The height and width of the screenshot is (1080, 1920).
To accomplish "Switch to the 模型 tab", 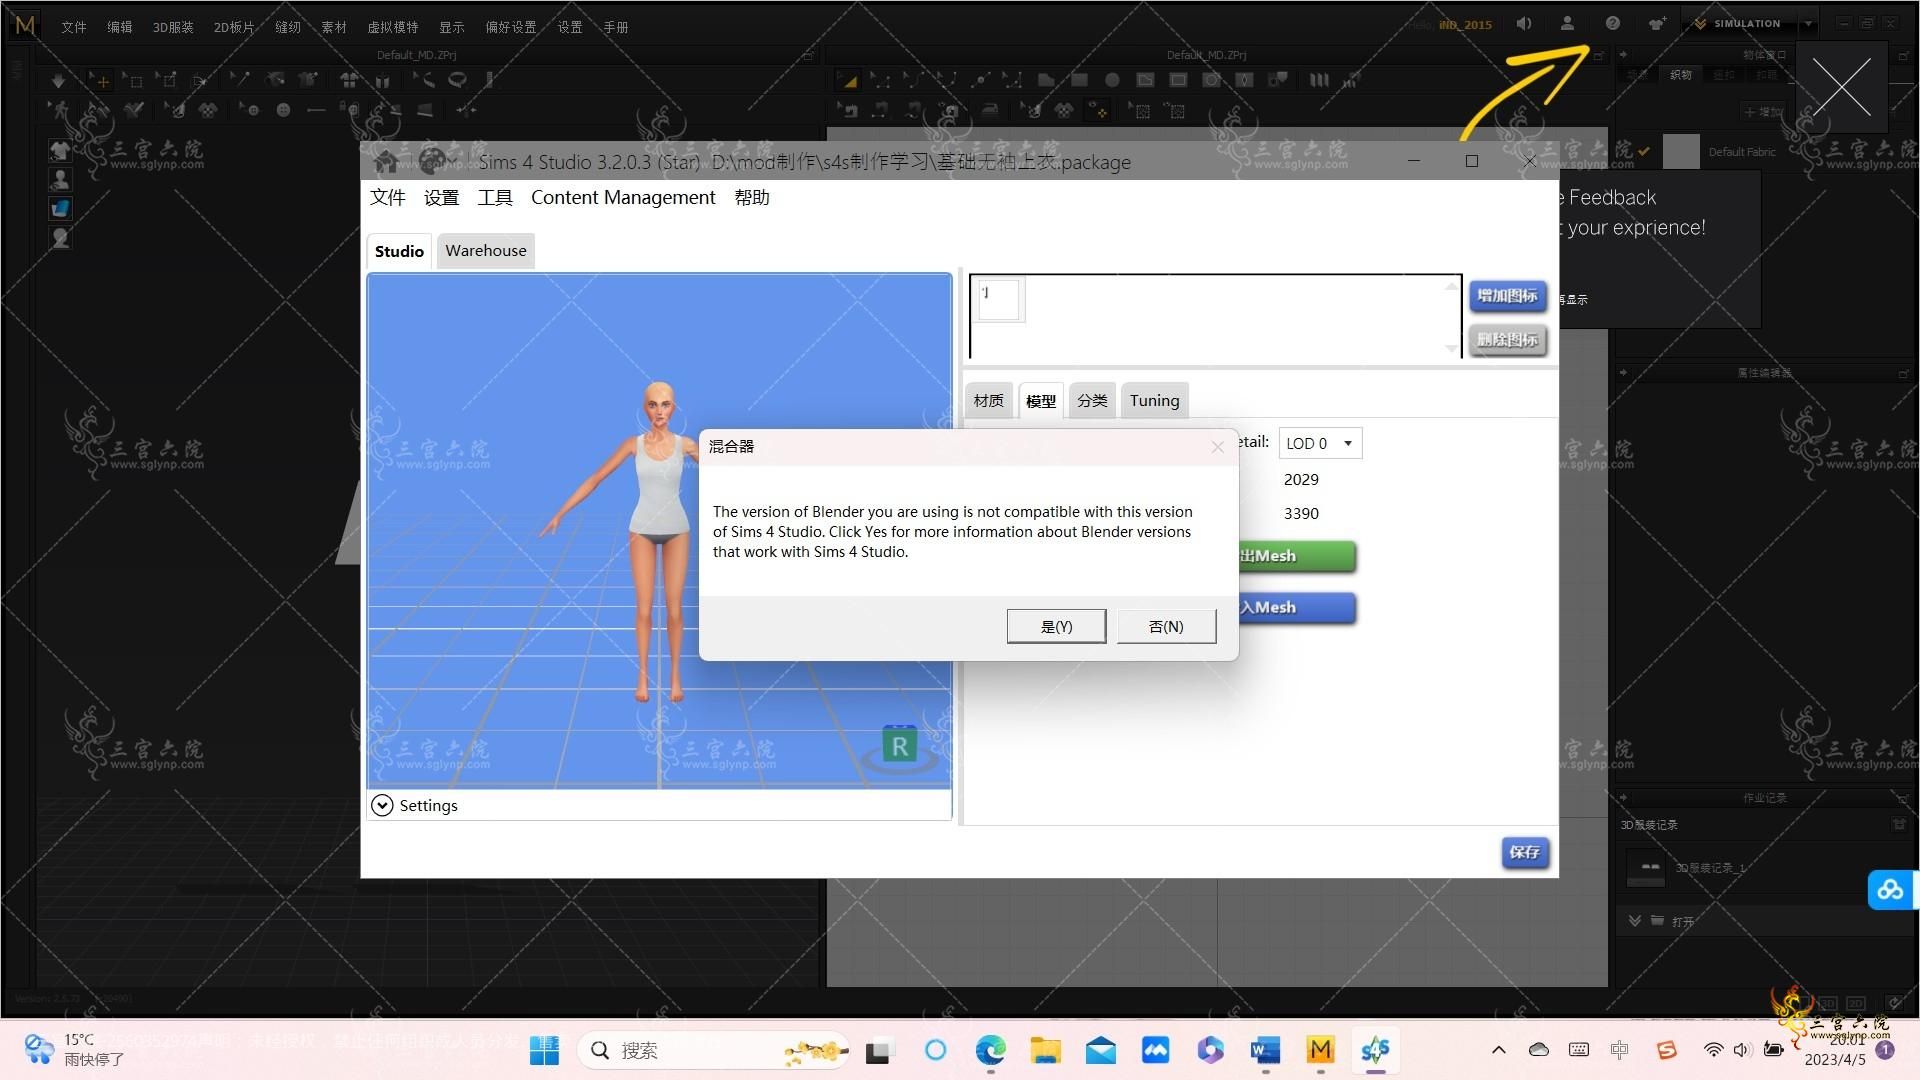I will 1041,401.
